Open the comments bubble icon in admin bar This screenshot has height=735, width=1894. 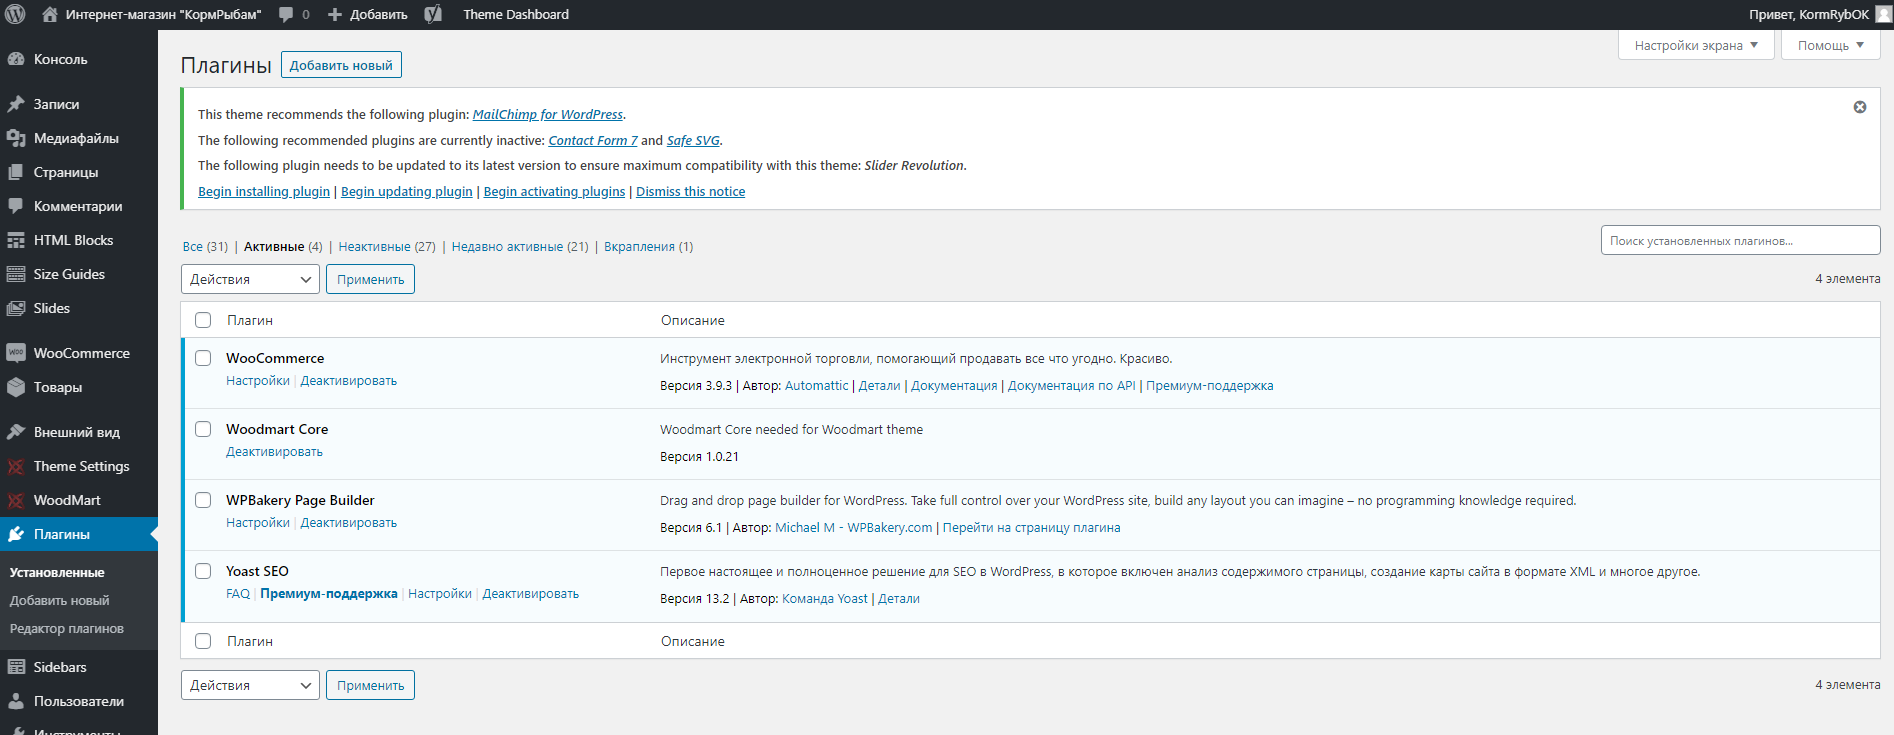pos(287,14)
